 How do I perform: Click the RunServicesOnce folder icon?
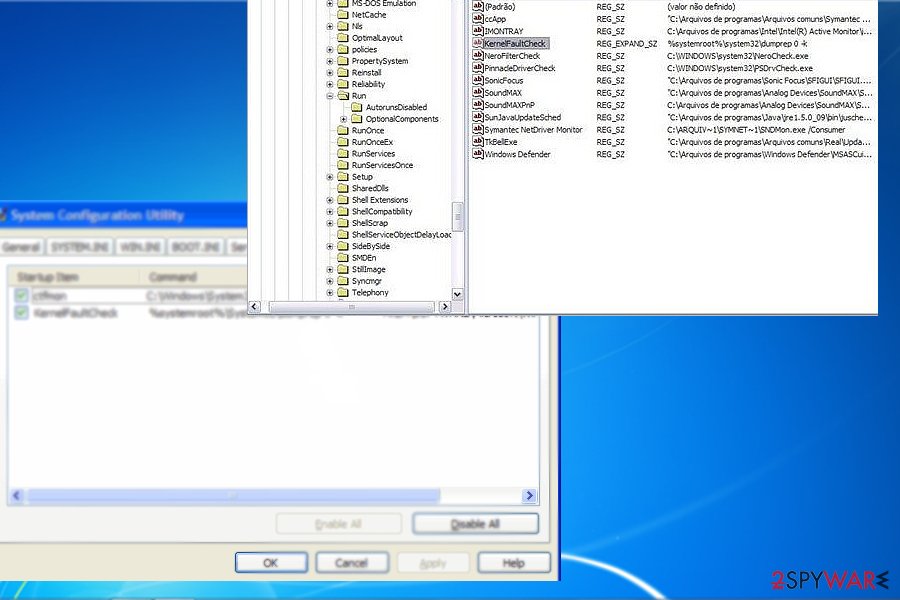click(343, 165)
